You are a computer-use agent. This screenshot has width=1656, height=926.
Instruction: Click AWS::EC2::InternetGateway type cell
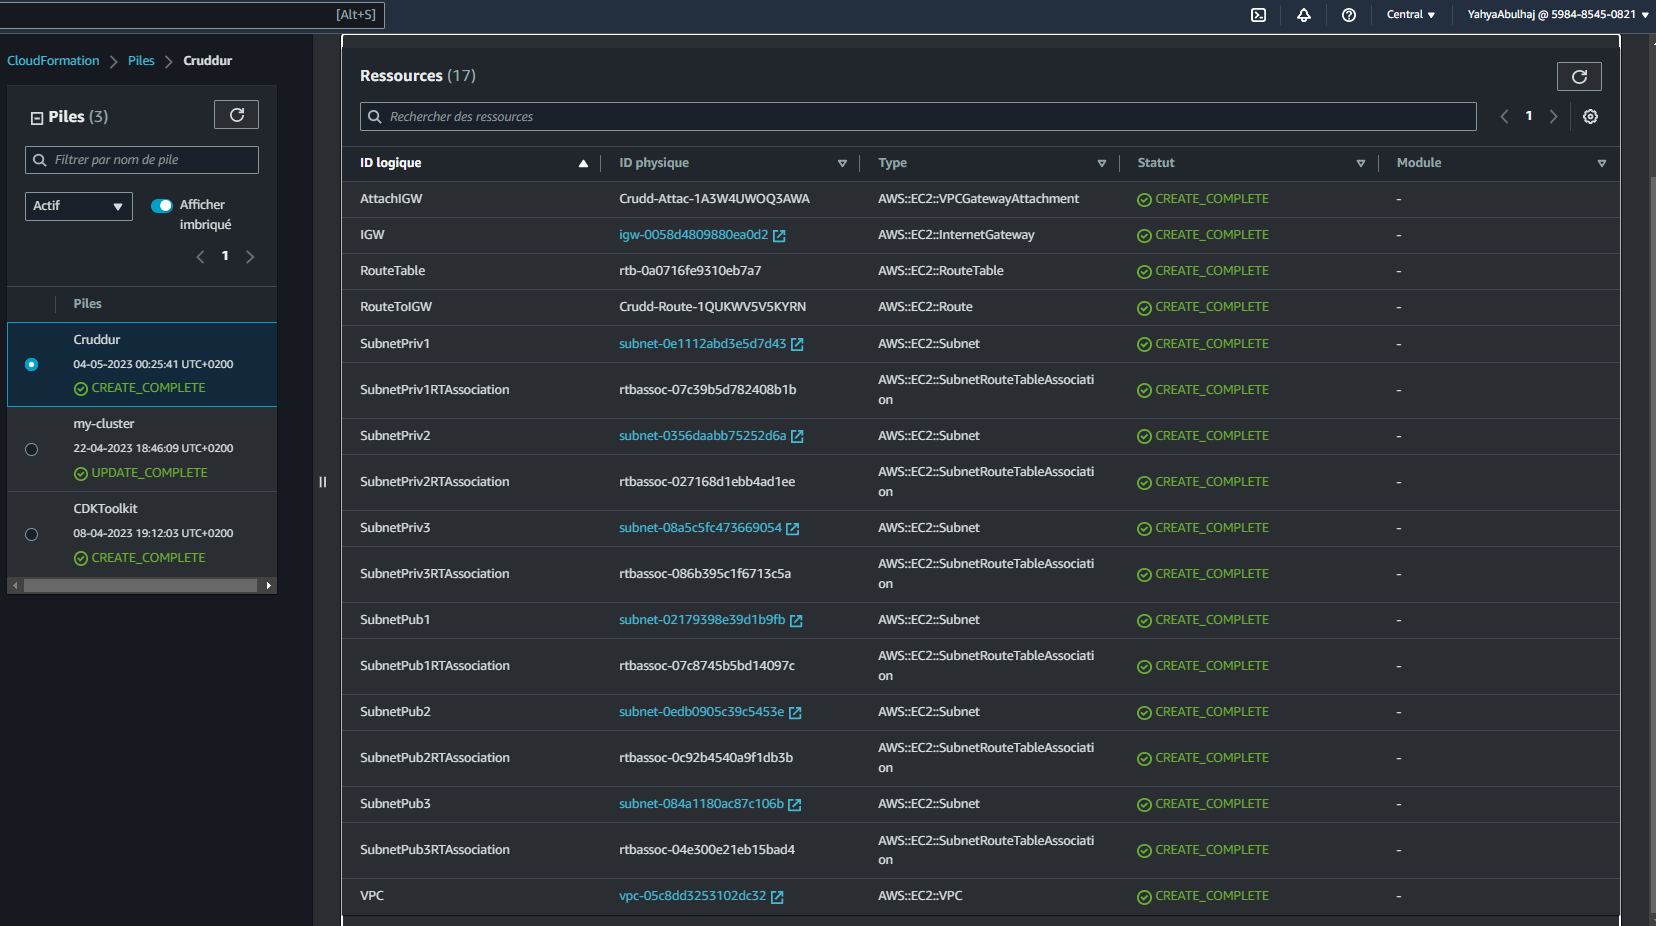coord(956,235)
